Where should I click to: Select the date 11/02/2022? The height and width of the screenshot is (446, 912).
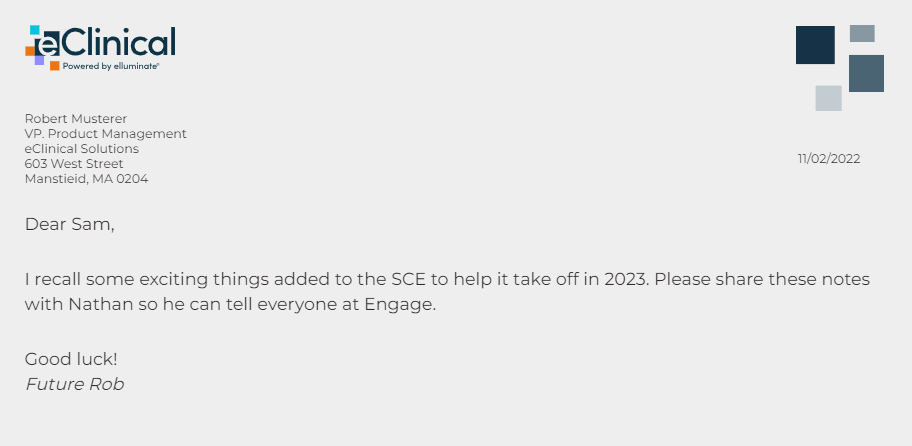pyautogui.click(x=828, y=158)
